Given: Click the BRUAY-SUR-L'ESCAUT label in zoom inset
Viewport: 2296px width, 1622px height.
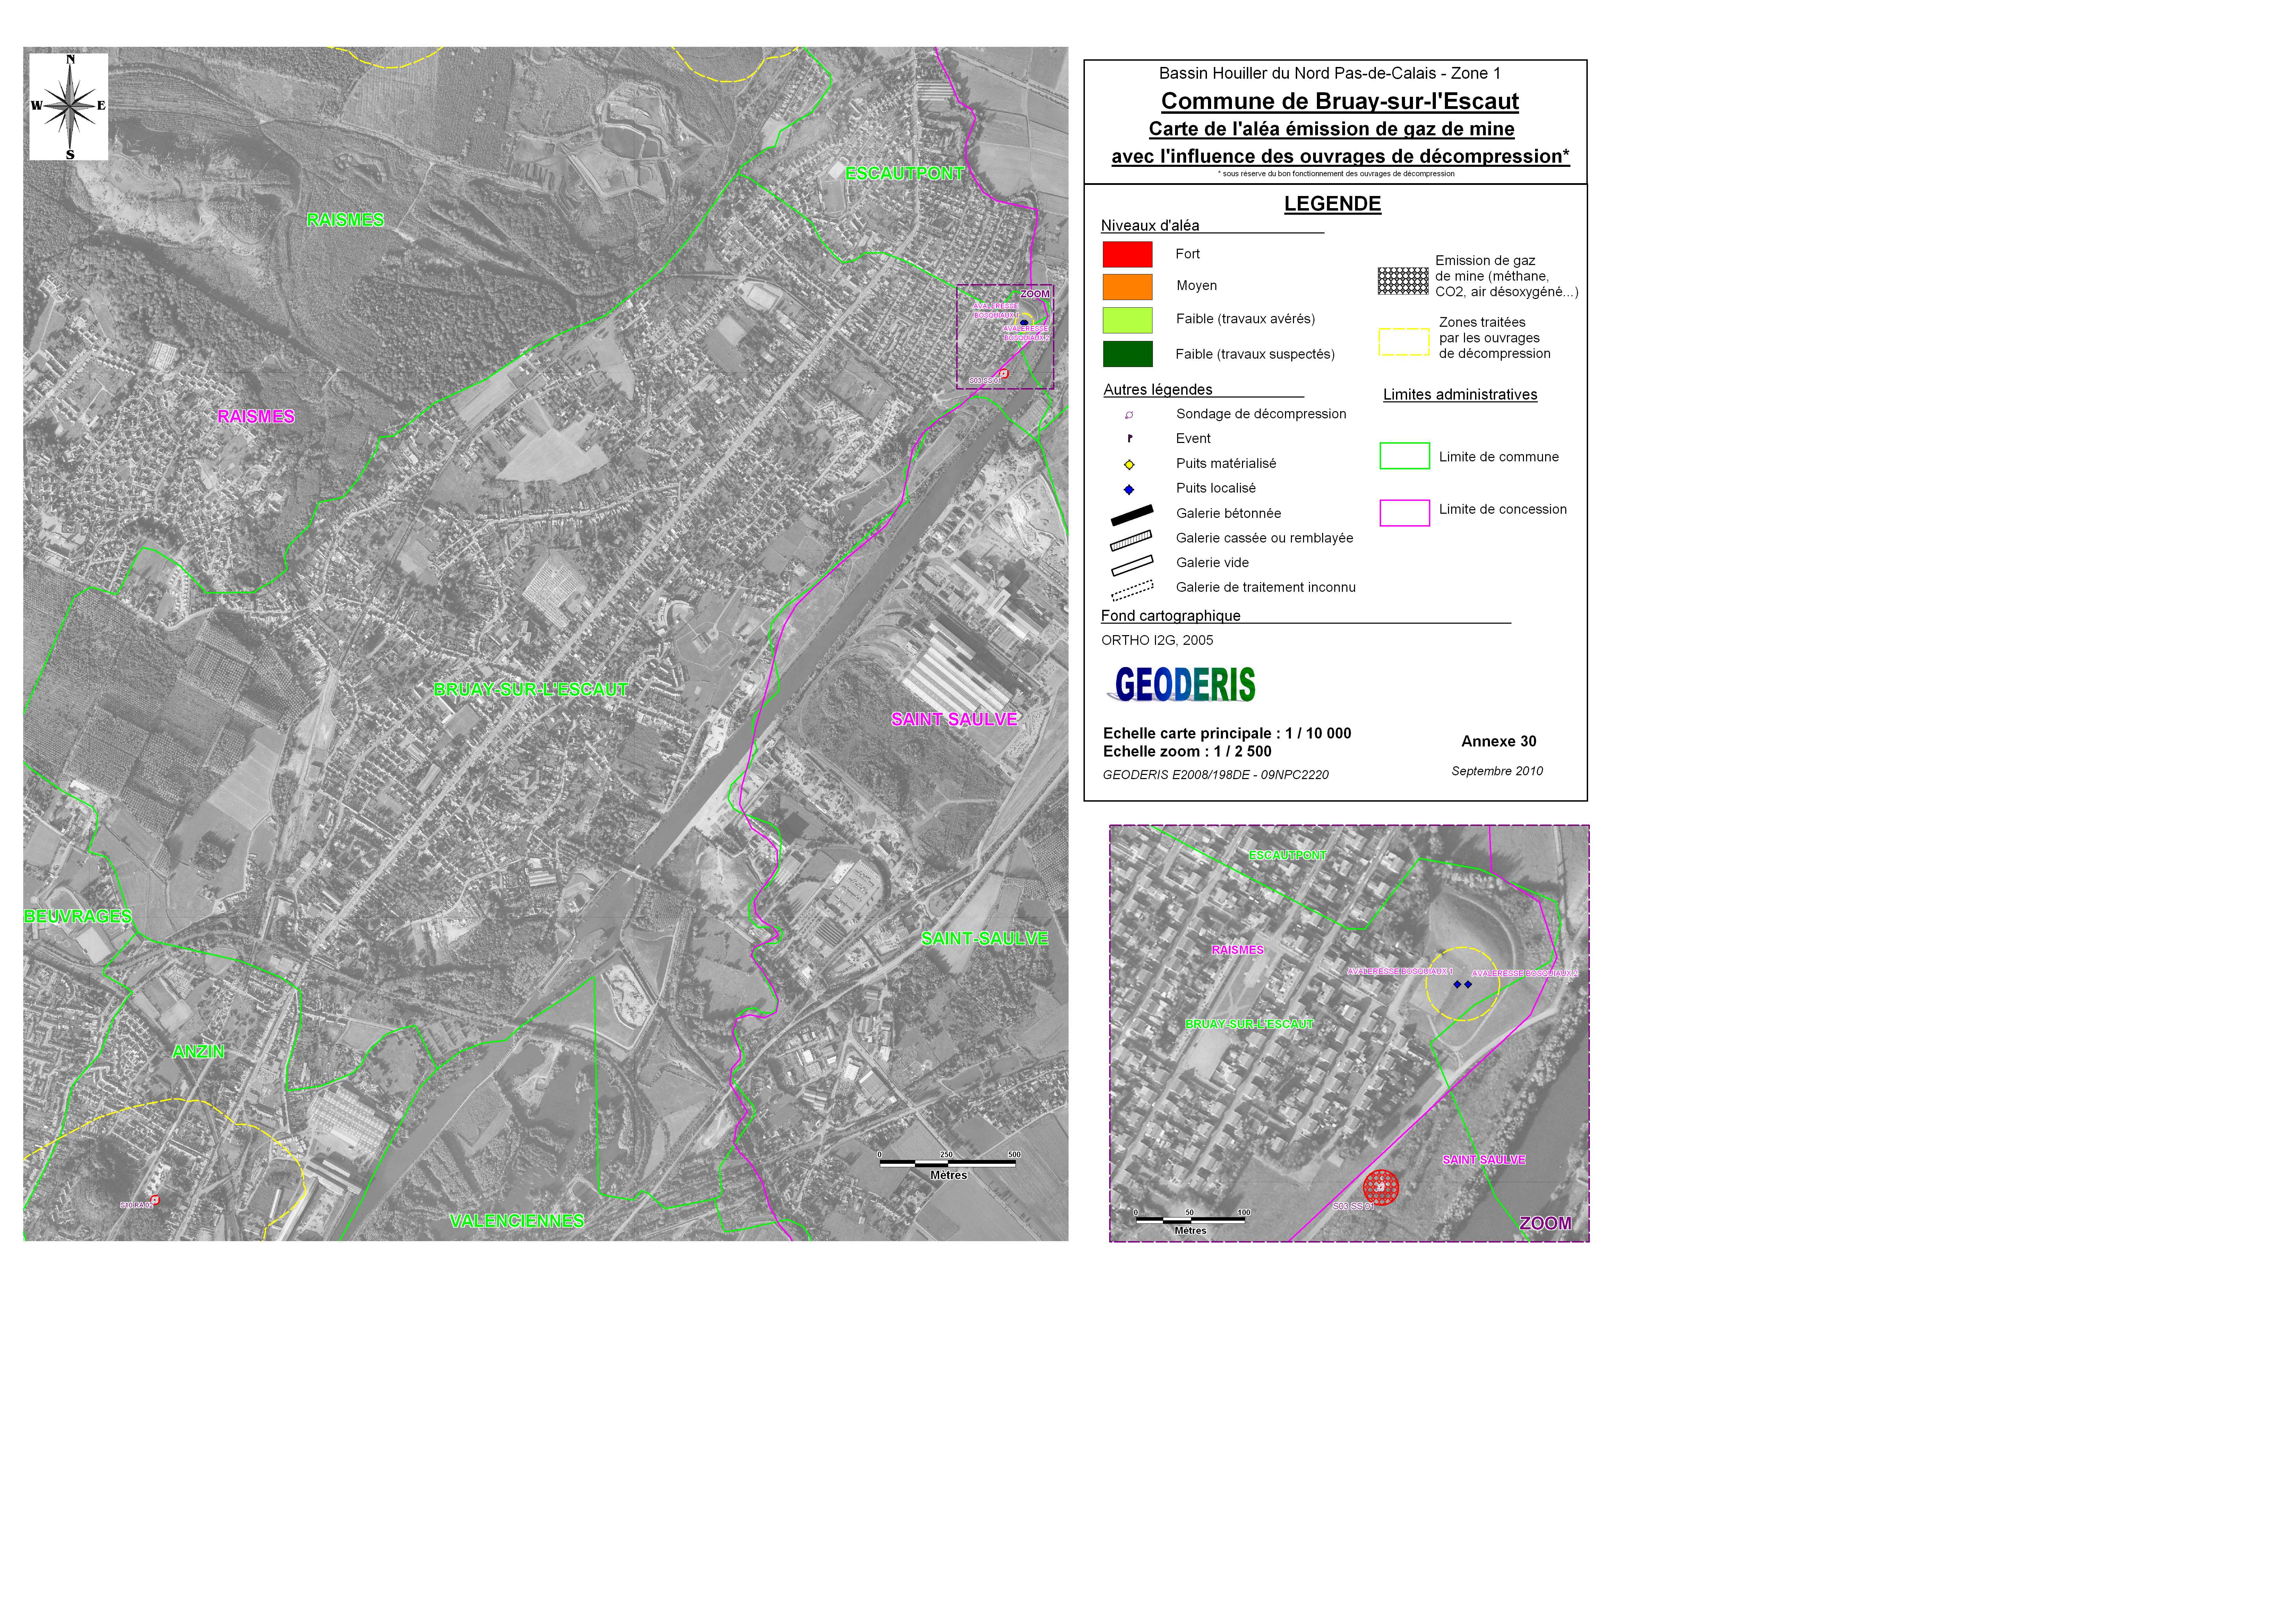Looking at the screenshot, I should 1249,1024.
